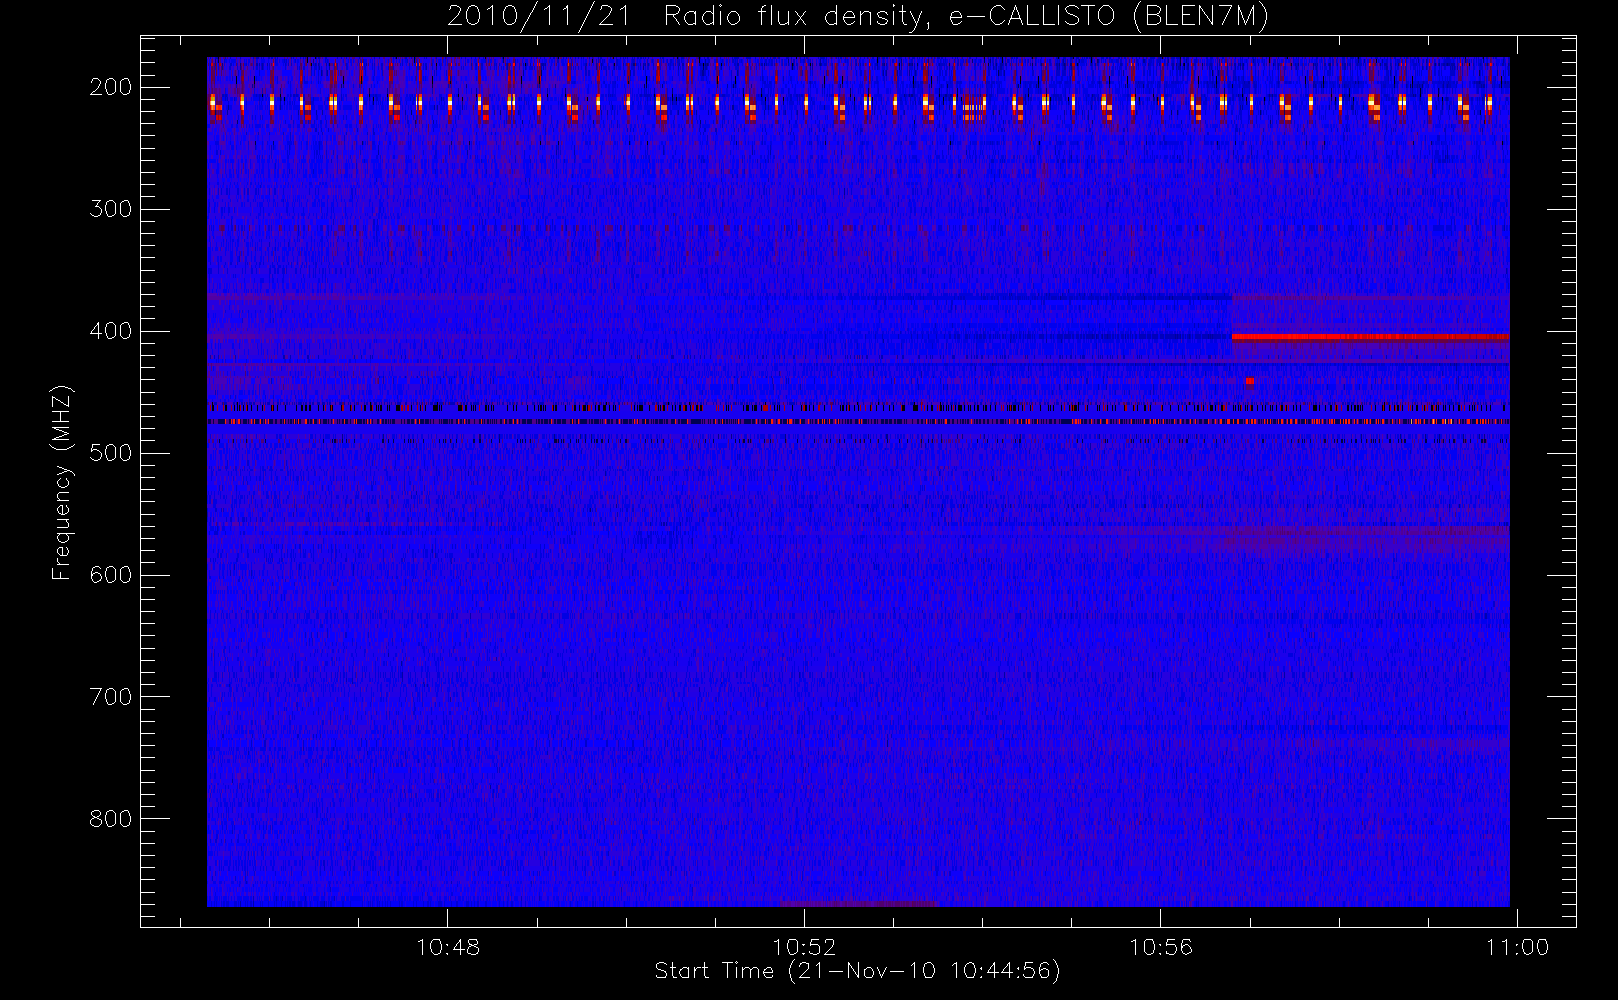
Task: Click the 800 frequency tick label
Action: tap(111, 819)
